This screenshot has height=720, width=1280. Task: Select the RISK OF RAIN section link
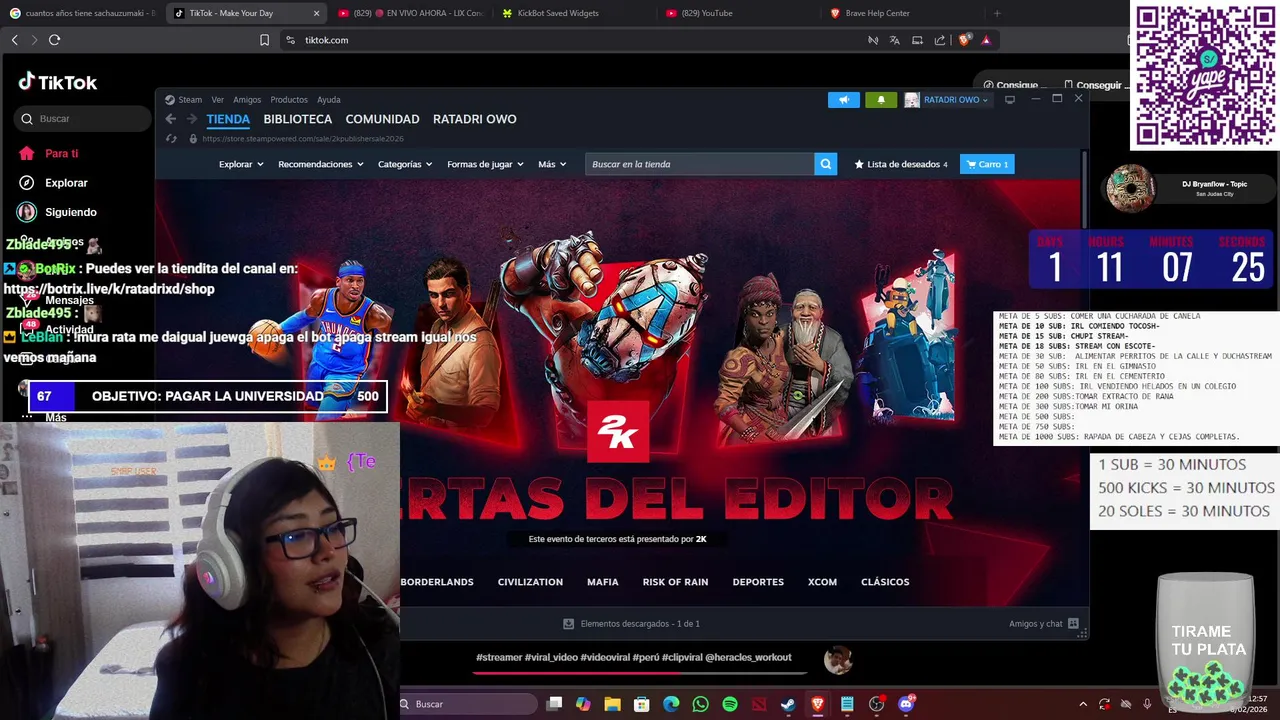point(675,582)
